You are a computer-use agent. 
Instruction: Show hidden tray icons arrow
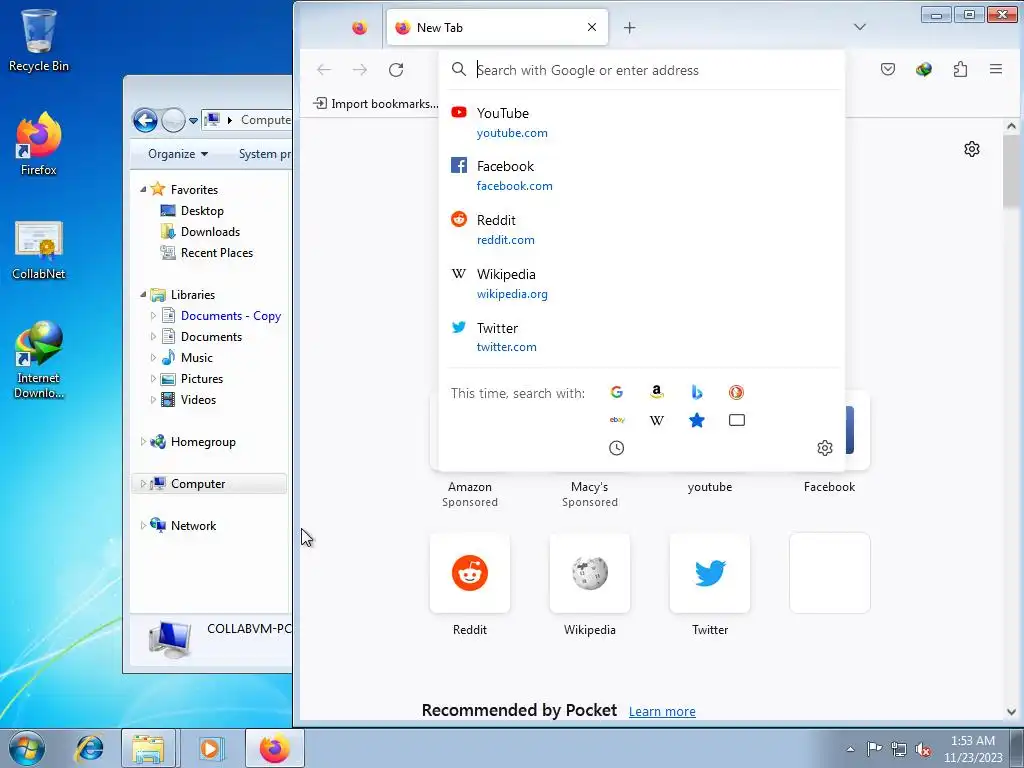(850, 750)
